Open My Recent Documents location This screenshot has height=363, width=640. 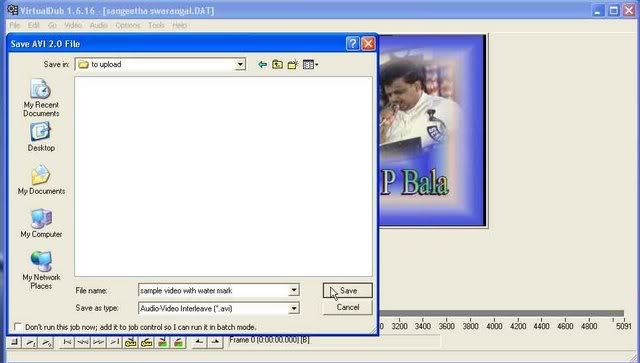point(41,98)
